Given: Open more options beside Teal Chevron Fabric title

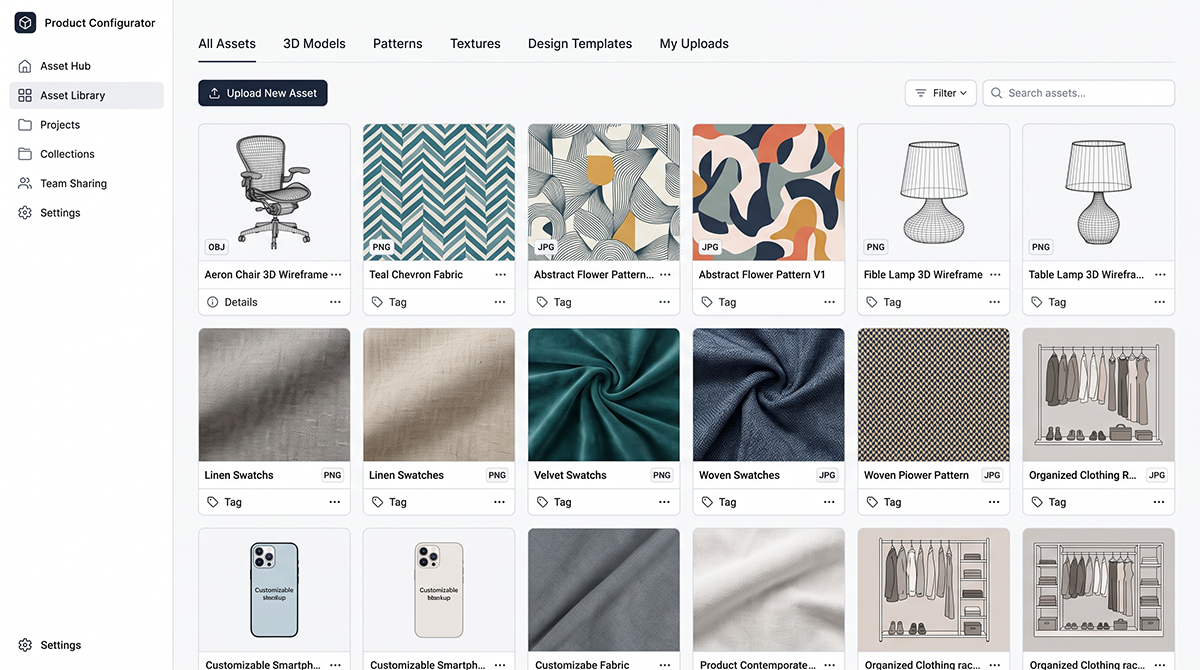Looking at the screenshot, I should tap(501, 275).
